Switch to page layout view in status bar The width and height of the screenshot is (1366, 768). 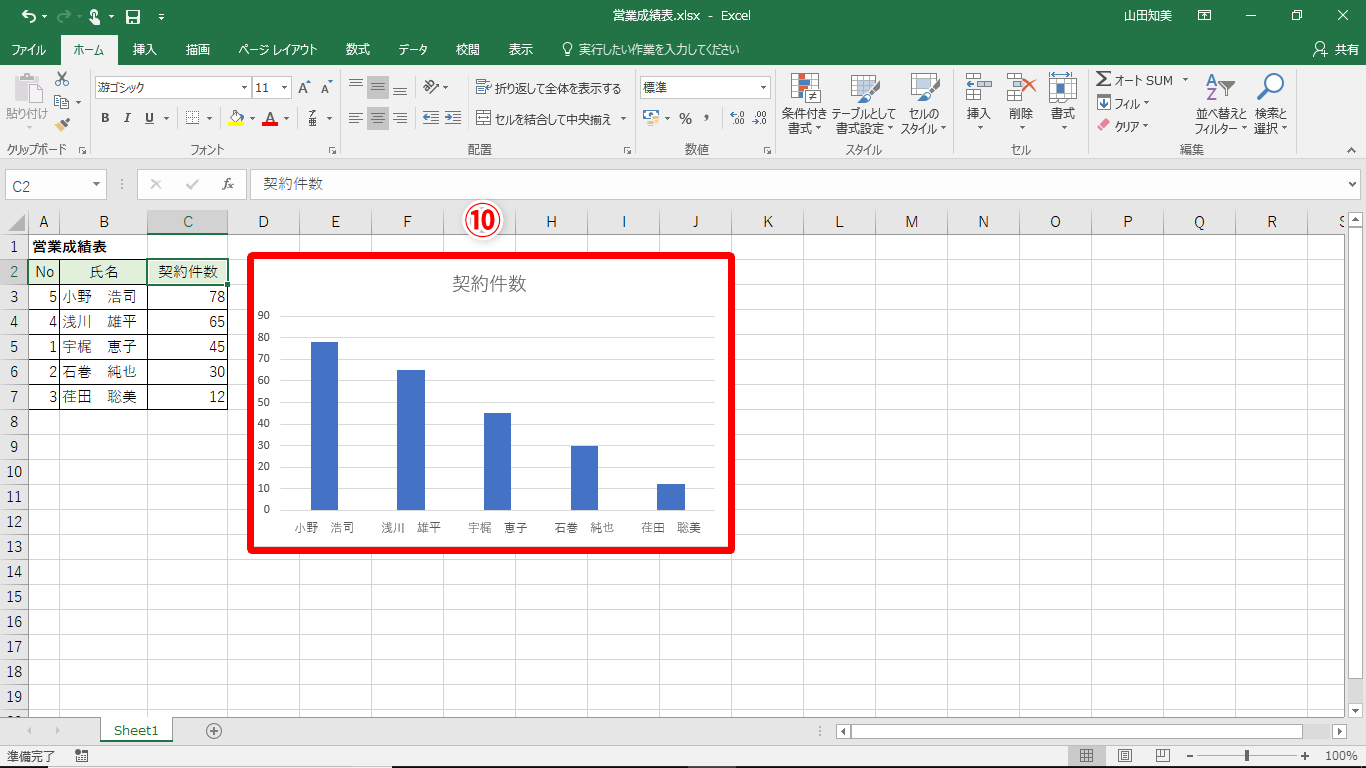1125,756
